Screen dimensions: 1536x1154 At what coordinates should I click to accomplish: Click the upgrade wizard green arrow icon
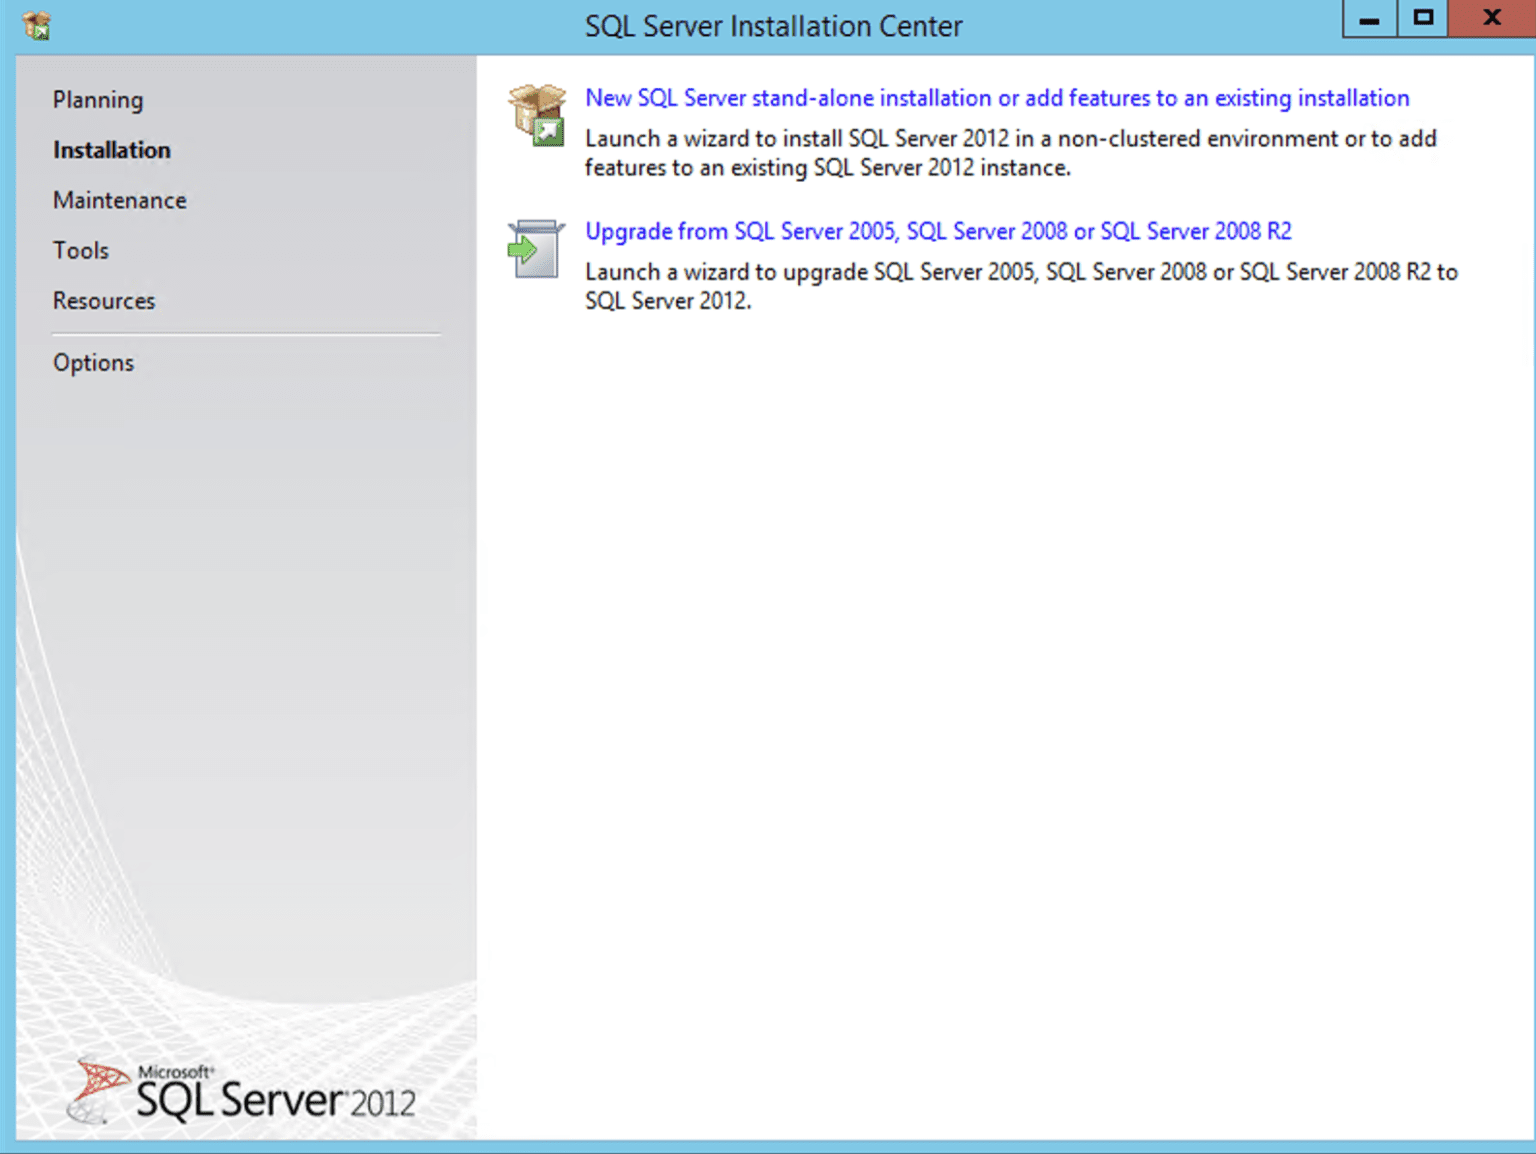[535, 249]
